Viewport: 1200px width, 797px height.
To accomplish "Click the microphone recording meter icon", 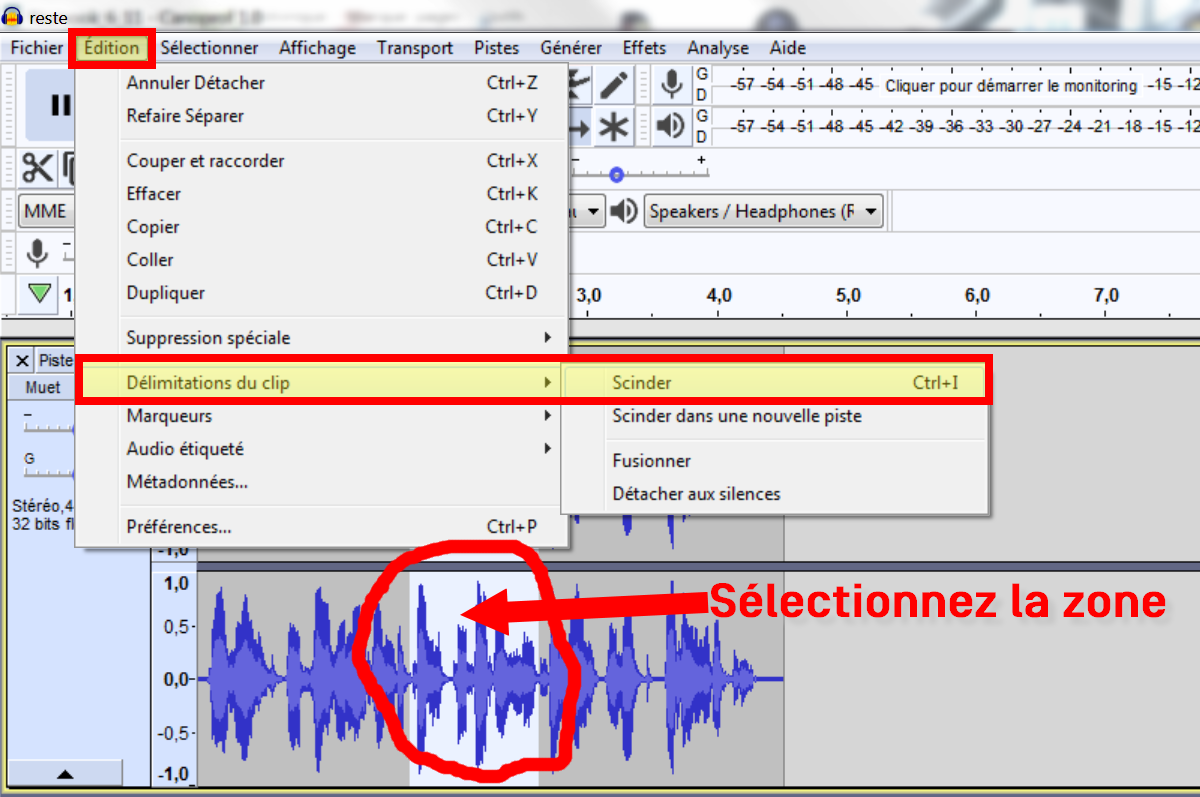I will 670,85.
